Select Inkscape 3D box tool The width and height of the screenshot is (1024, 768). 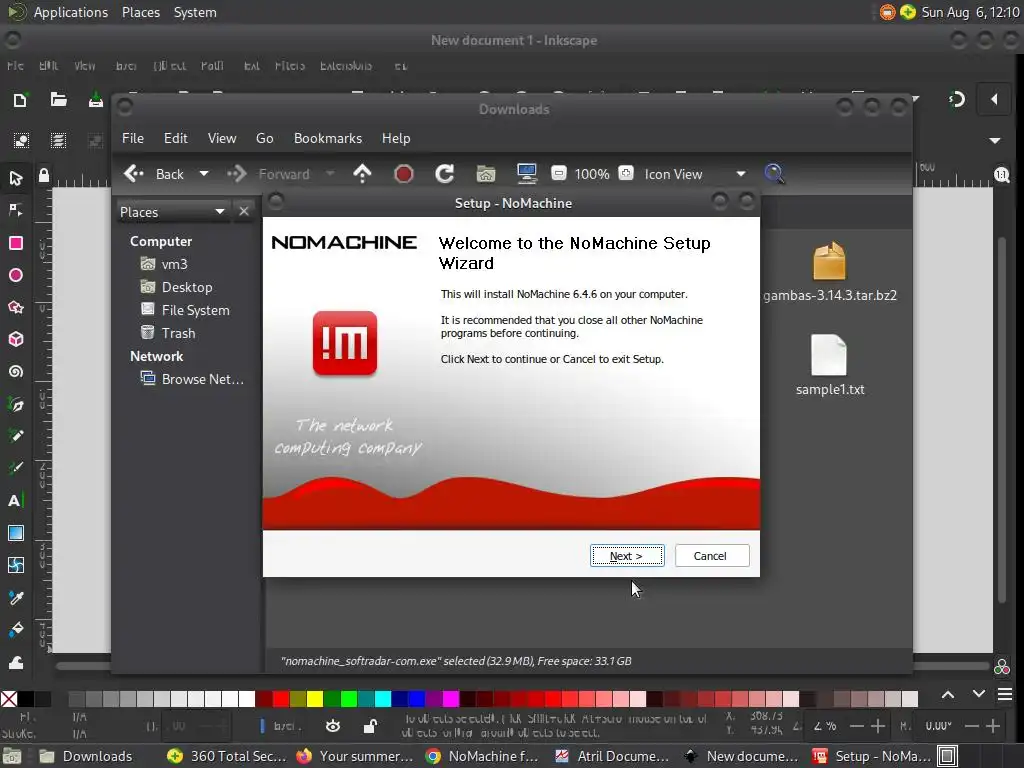16,339
